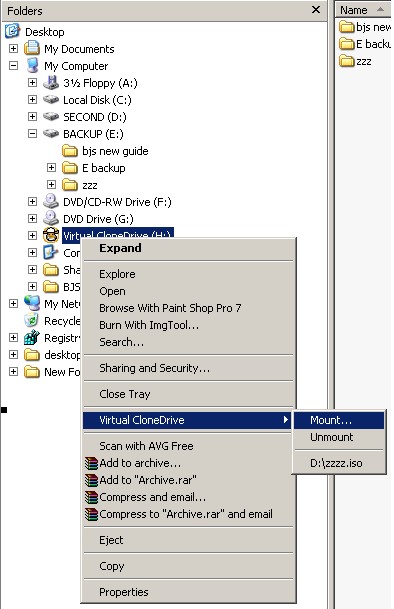The width and height of the screenshot is (394, 609).
Task: Click Mount... in the submenu
Action: point(339,420)
